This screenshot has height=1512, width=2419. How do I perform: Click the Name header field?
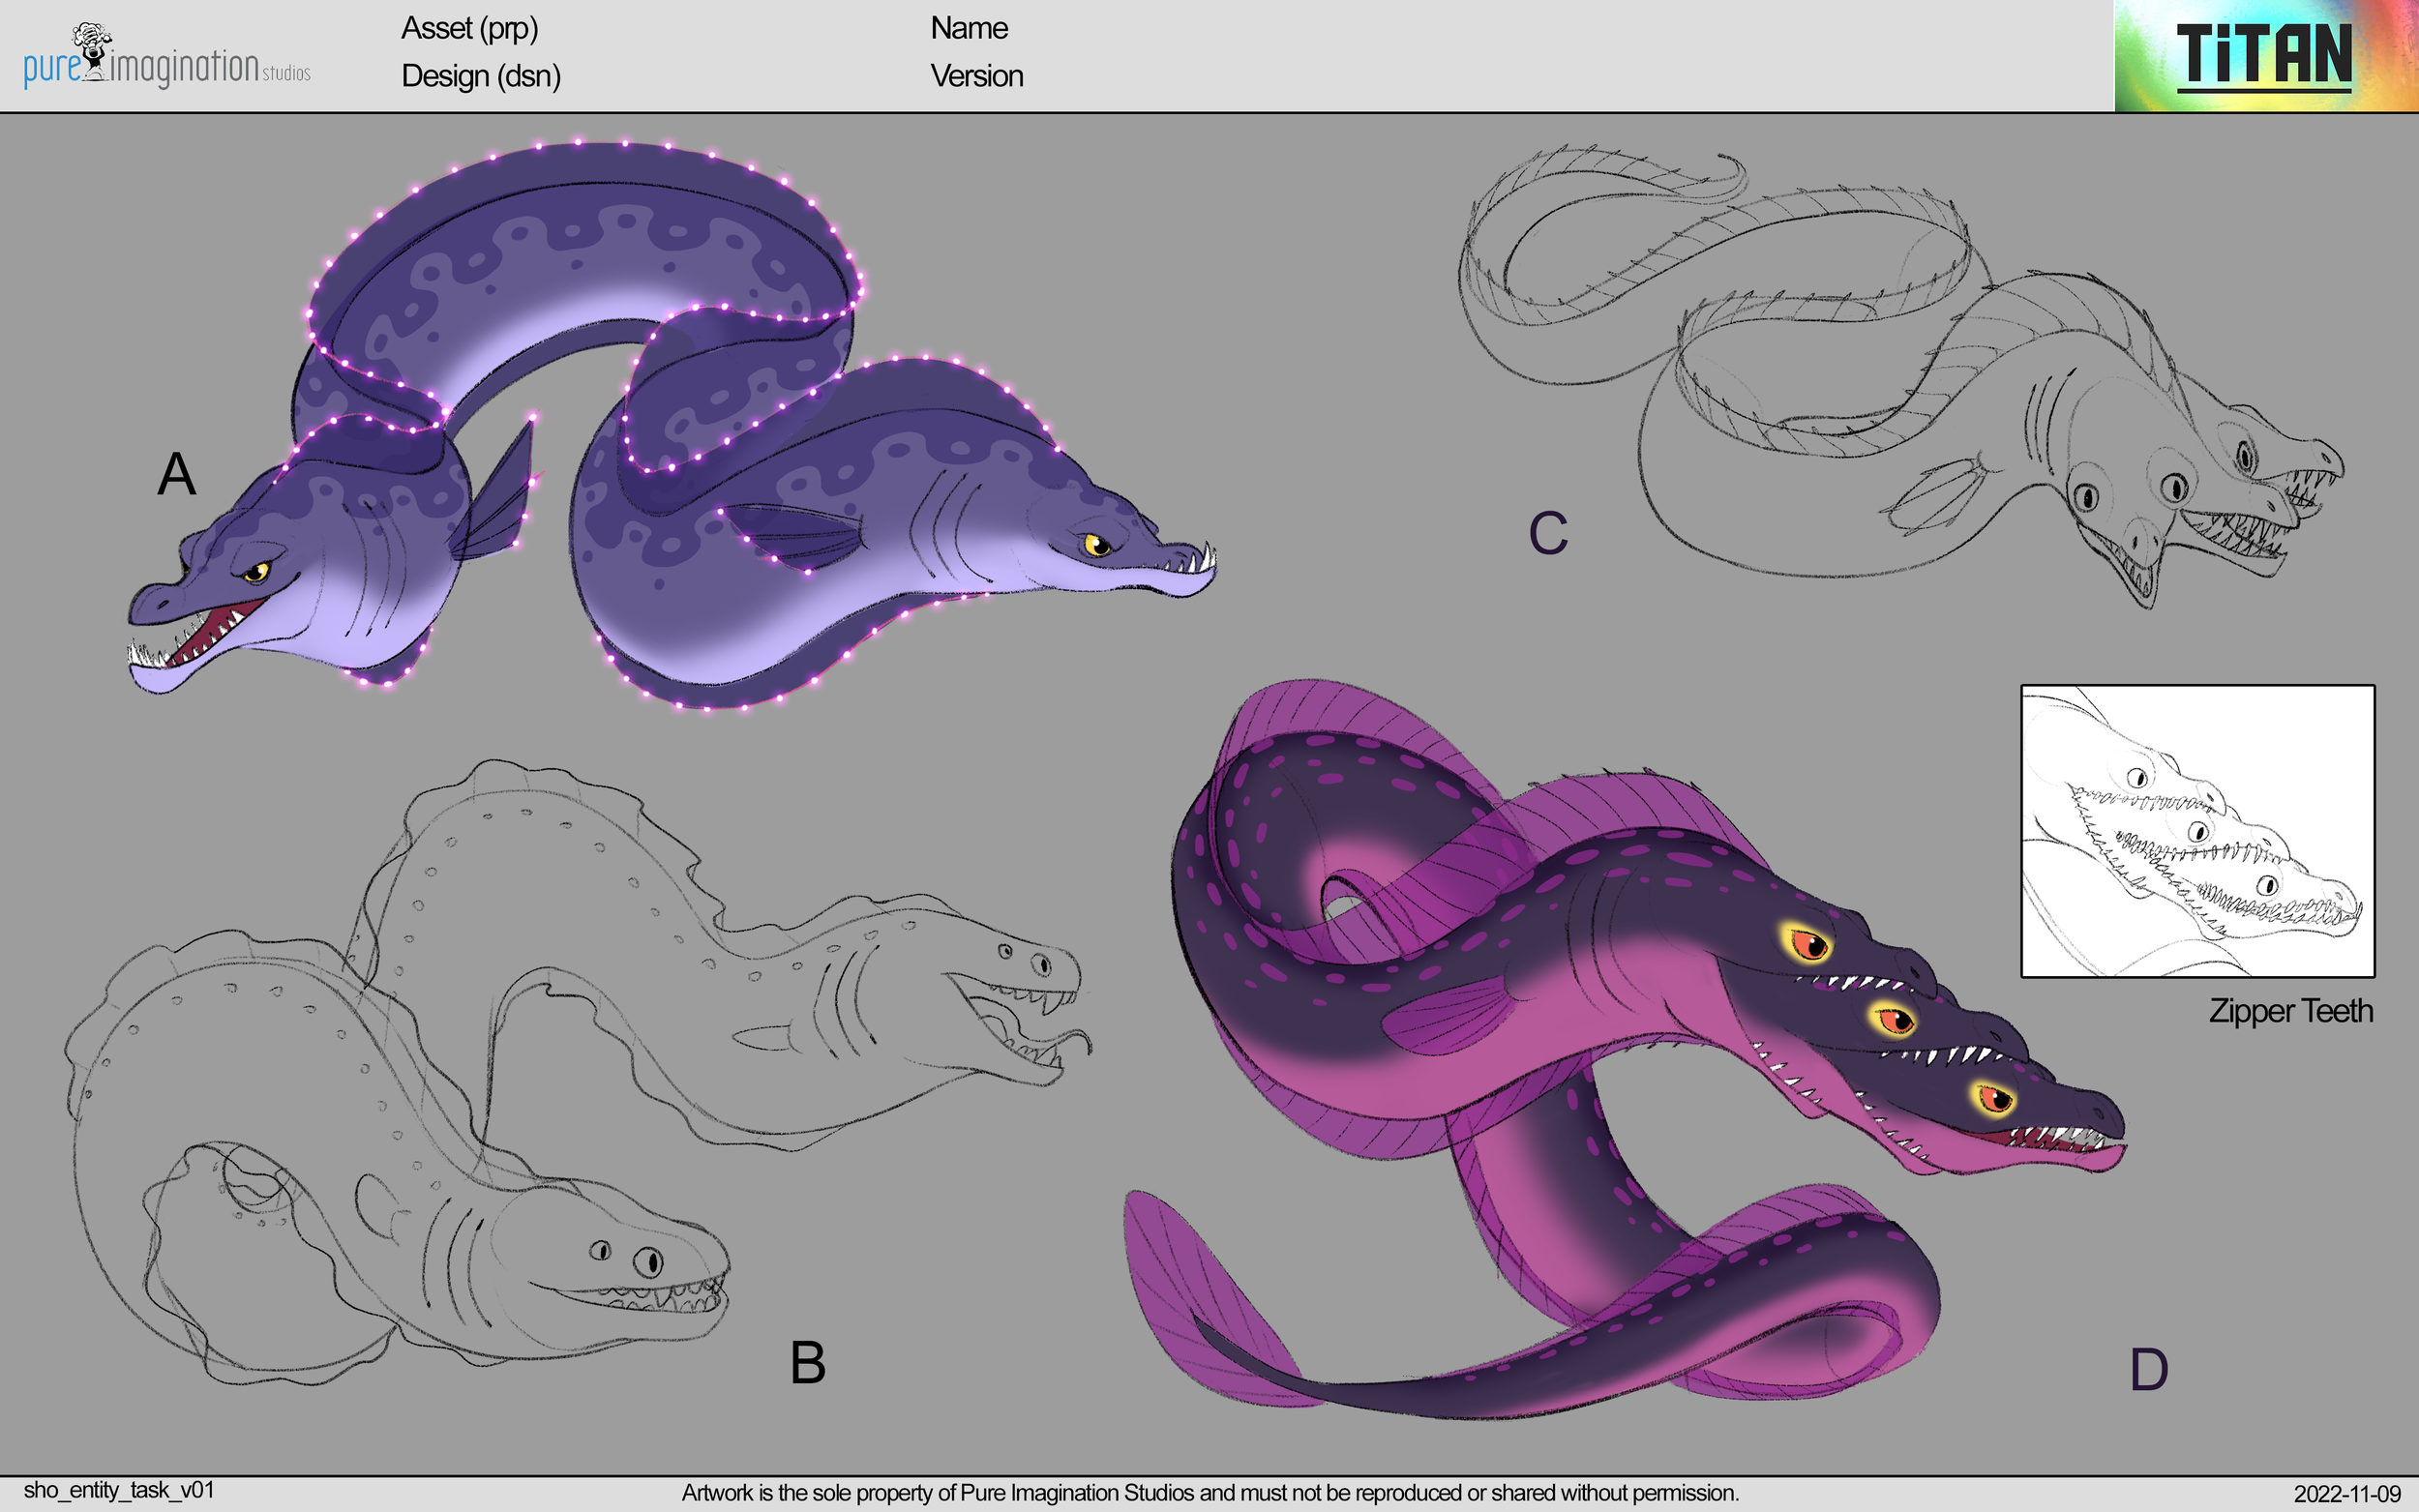tap(968, 28)
